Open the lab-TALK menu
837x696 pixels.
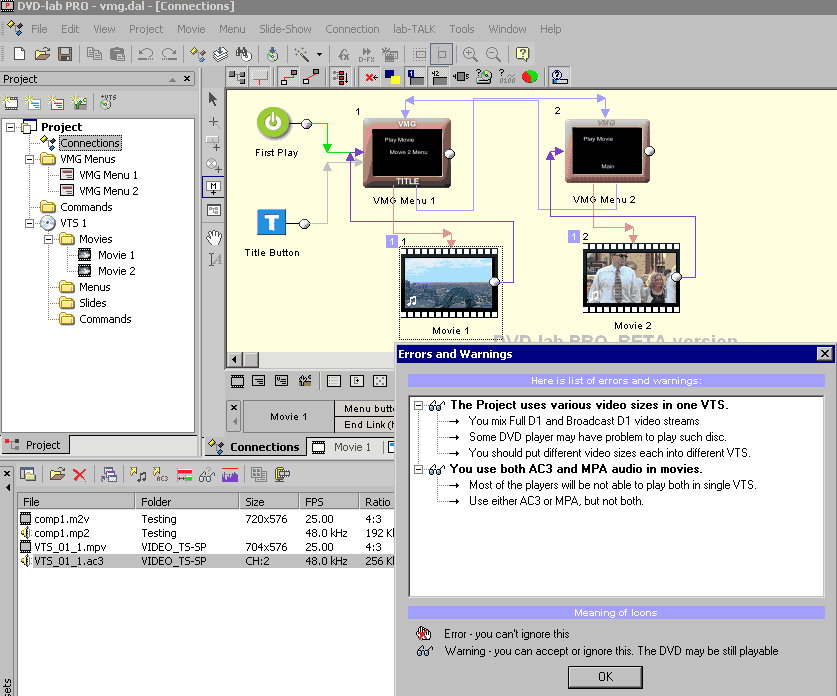(x=414, y=29)
